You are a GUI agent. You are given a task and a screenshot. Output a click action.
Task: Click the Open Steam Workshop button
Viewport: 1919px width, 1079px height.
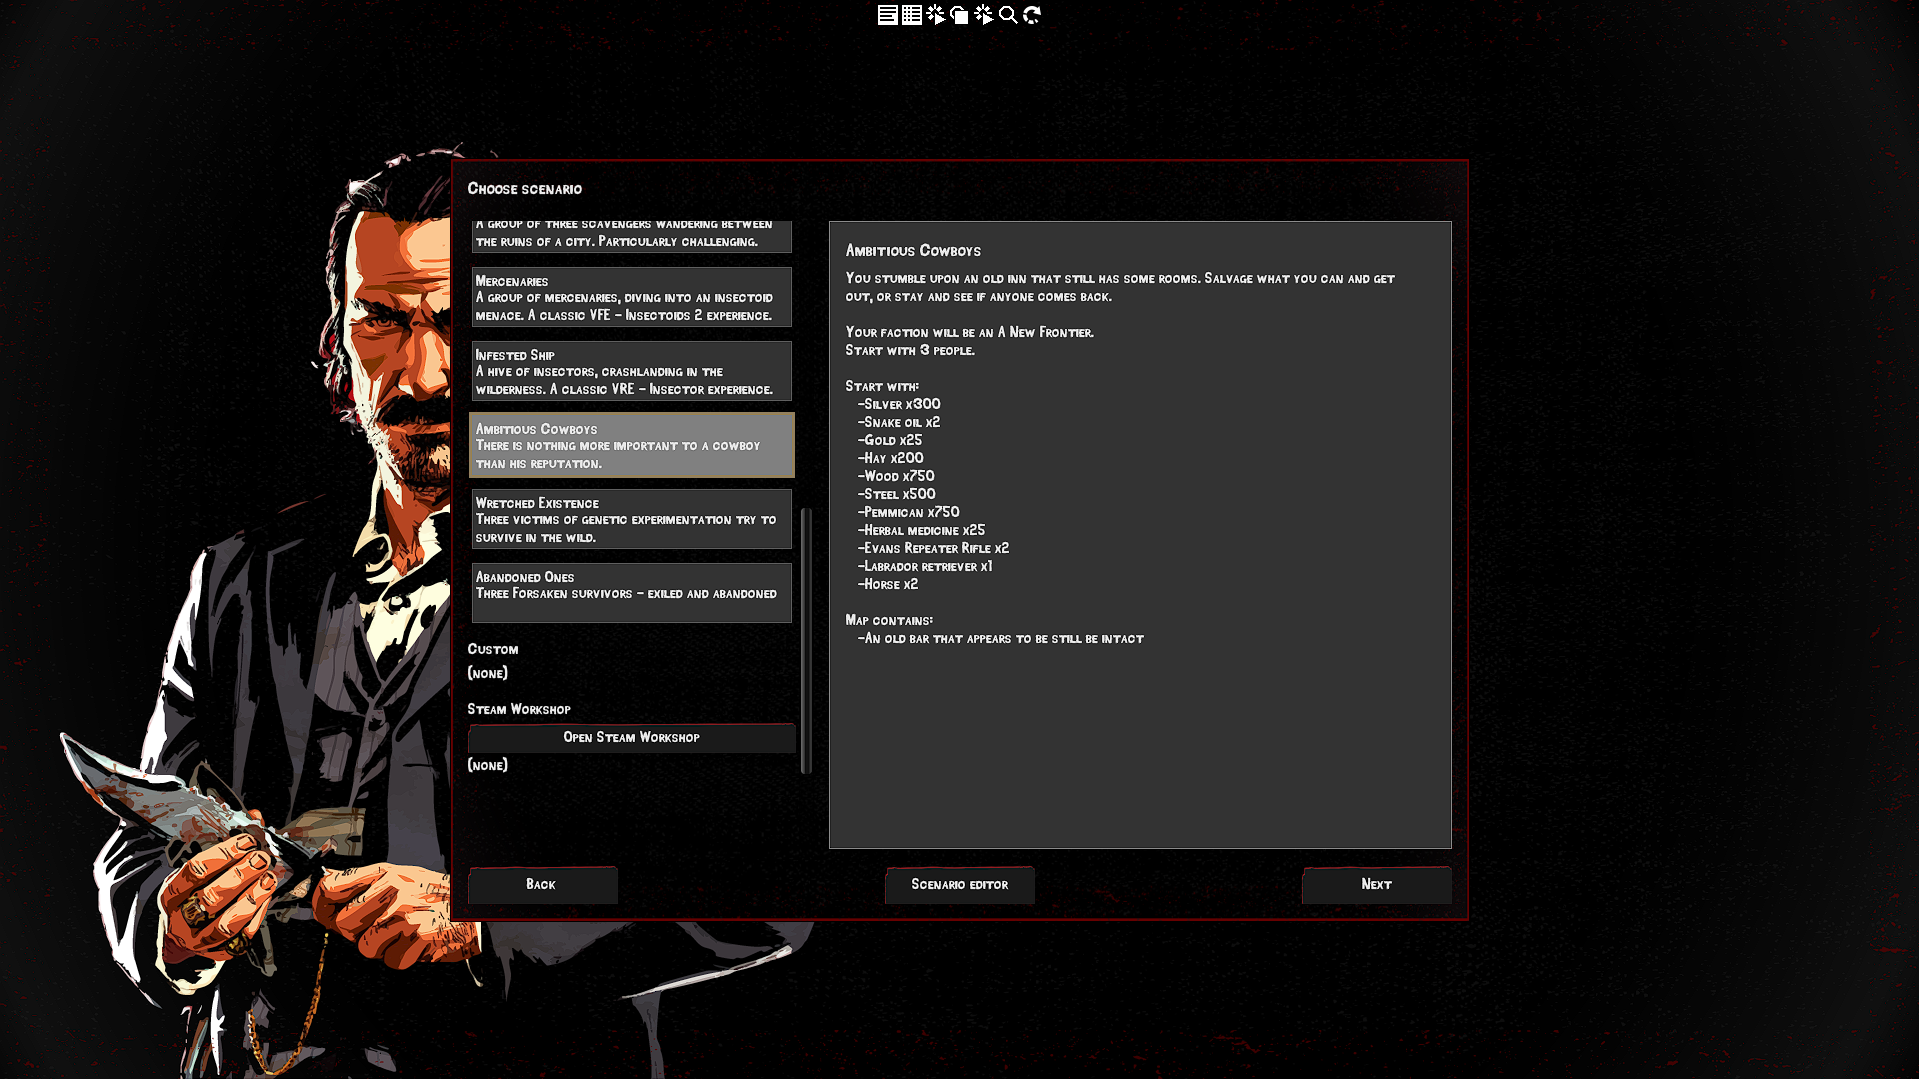tap(632, 738)
